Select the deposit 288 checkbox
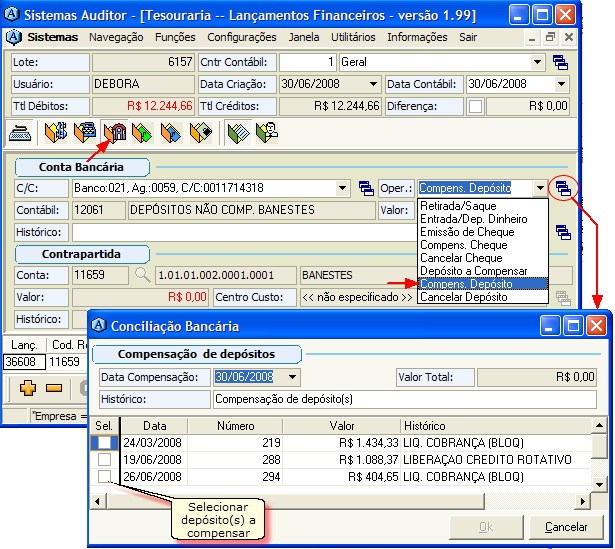 pyautogui.click(x=104, y=459)
